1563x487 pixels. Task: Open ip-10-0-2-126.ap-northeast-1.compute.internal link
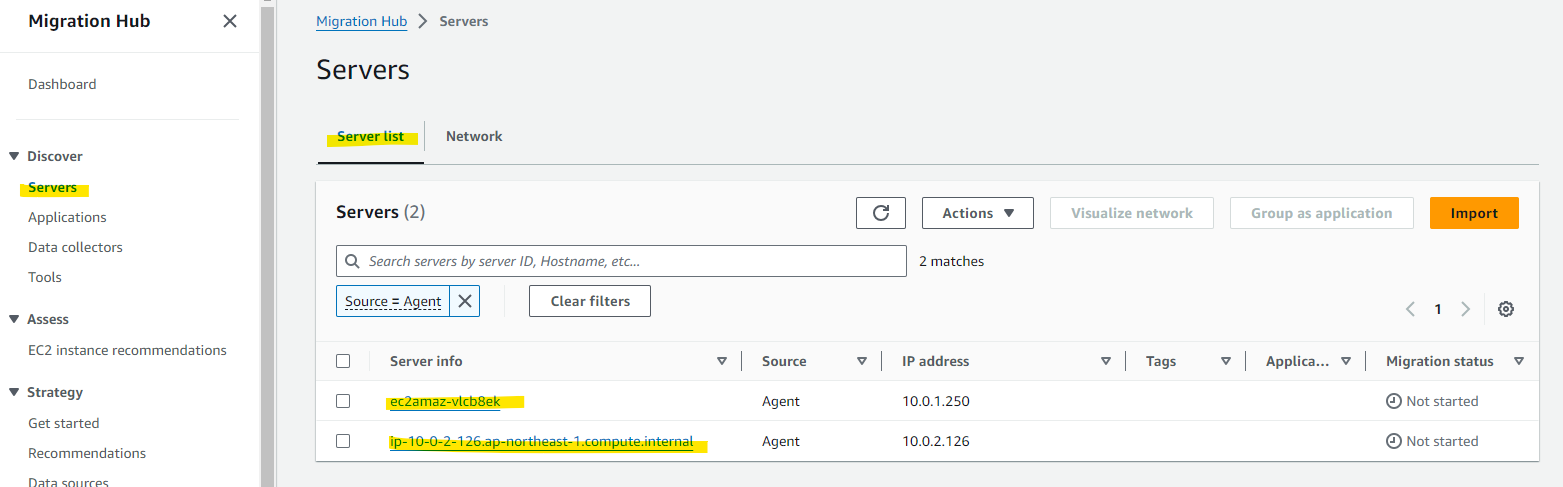[541, 441]
